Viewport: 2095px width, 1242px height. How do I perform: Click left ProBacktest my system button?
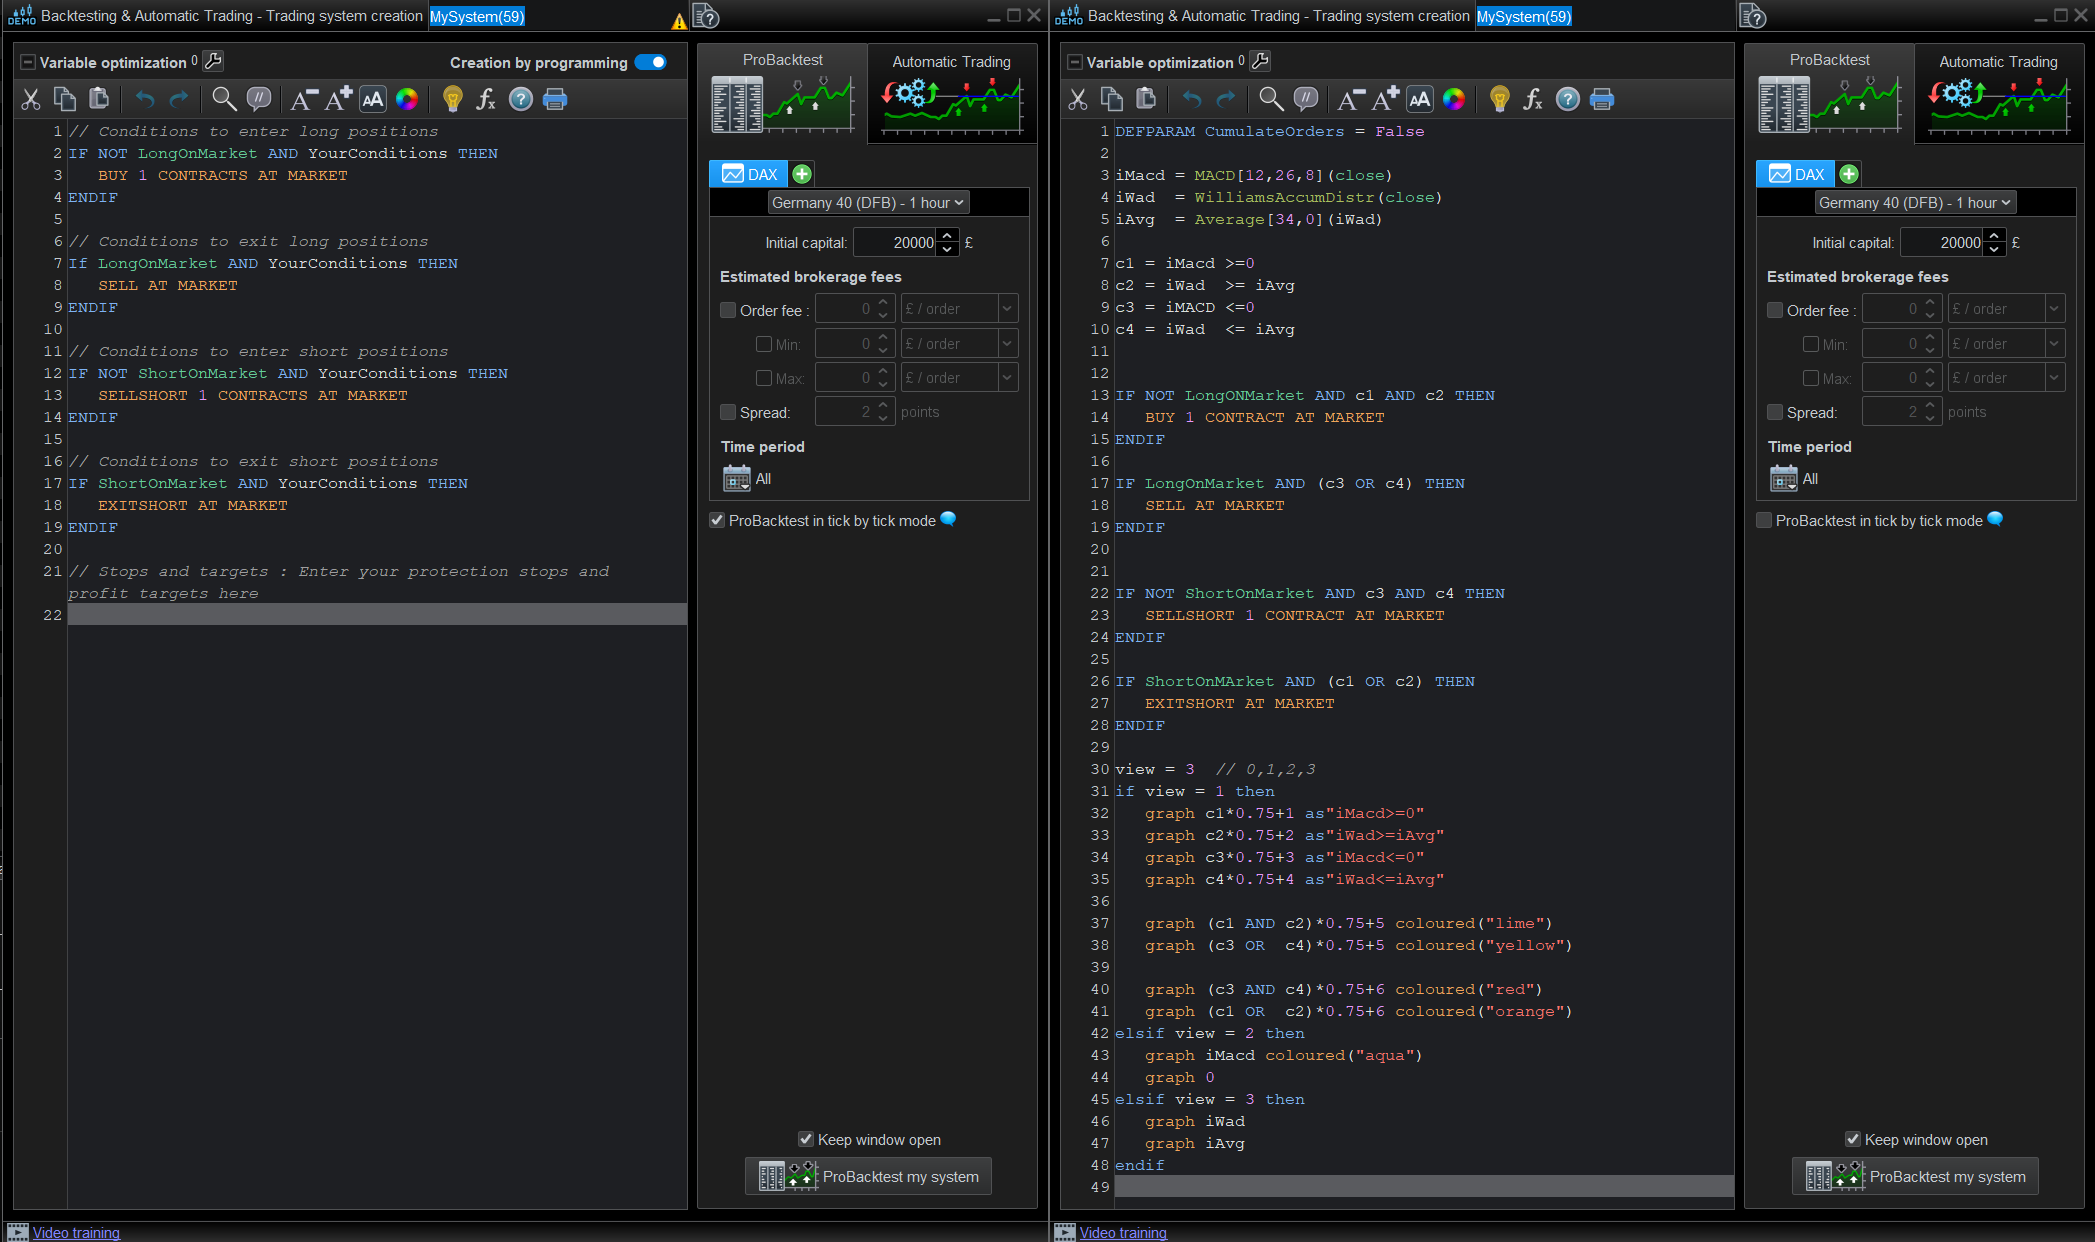(868, 1176)
